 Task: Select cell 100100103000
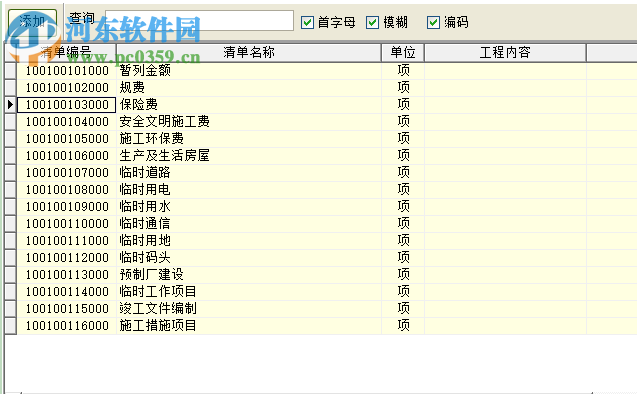pos(67,105)
